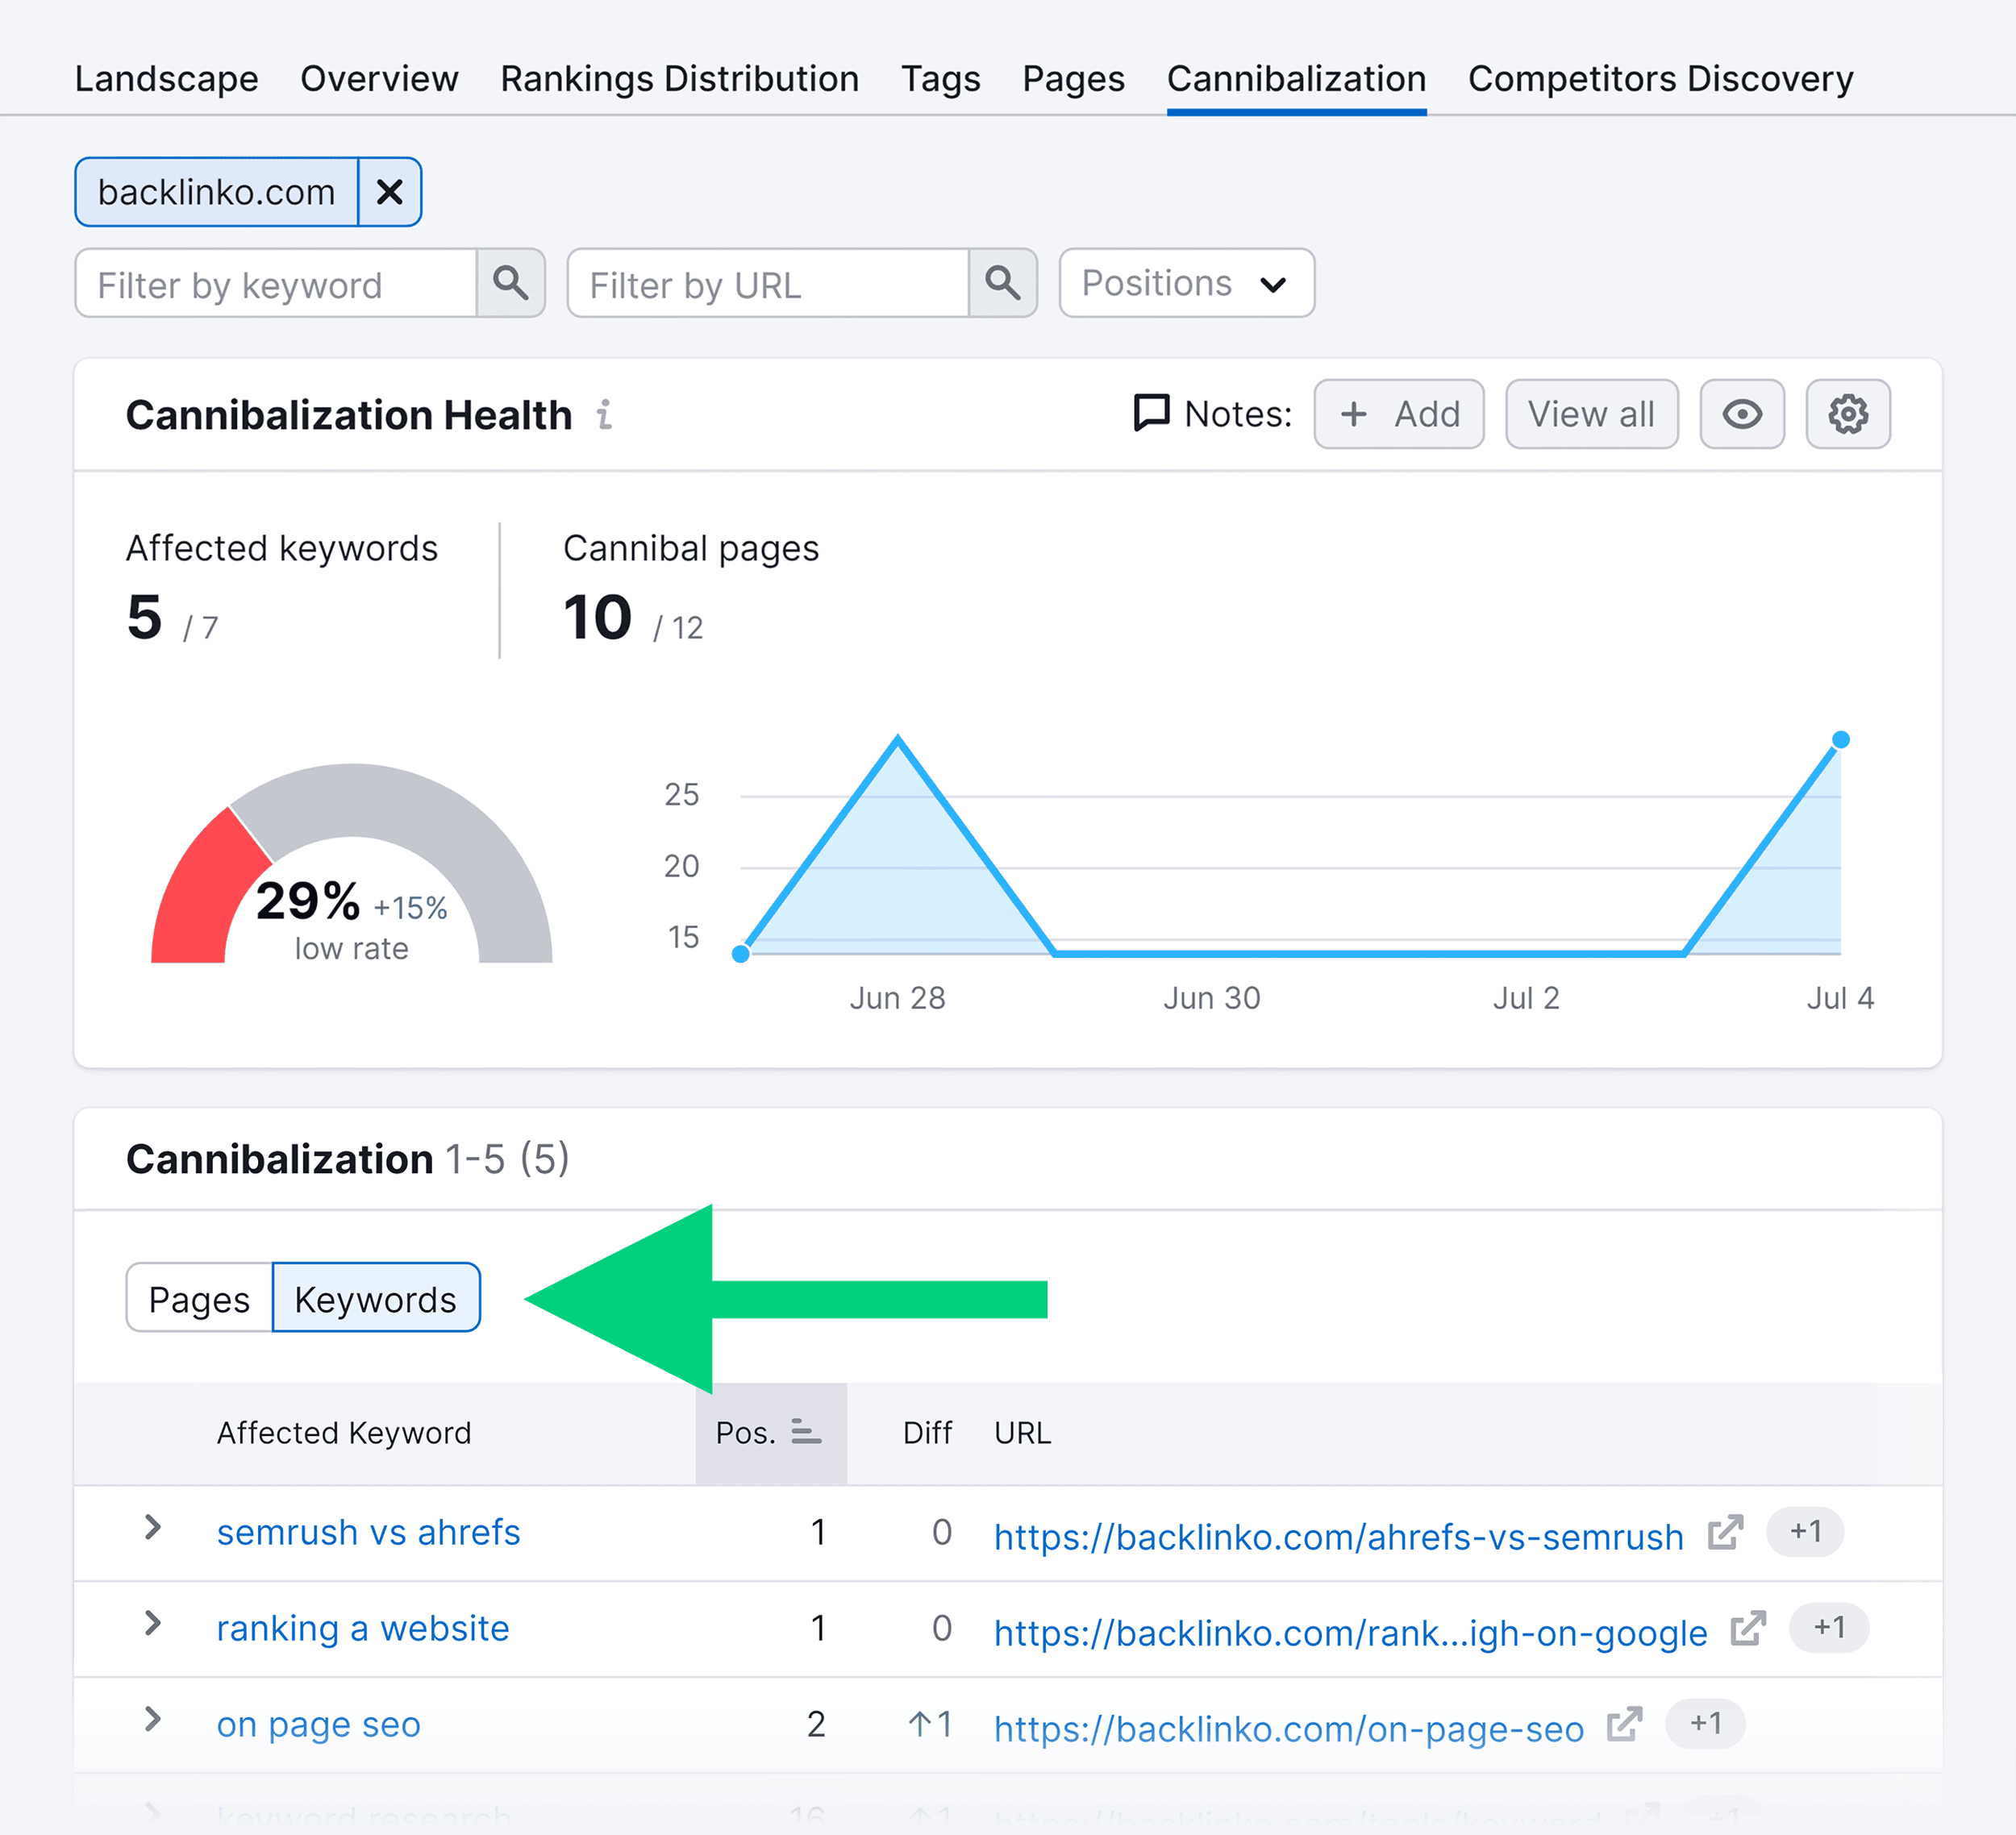
Task: Click the Jul 2 axis label
Action: [x=1526, y=997]
